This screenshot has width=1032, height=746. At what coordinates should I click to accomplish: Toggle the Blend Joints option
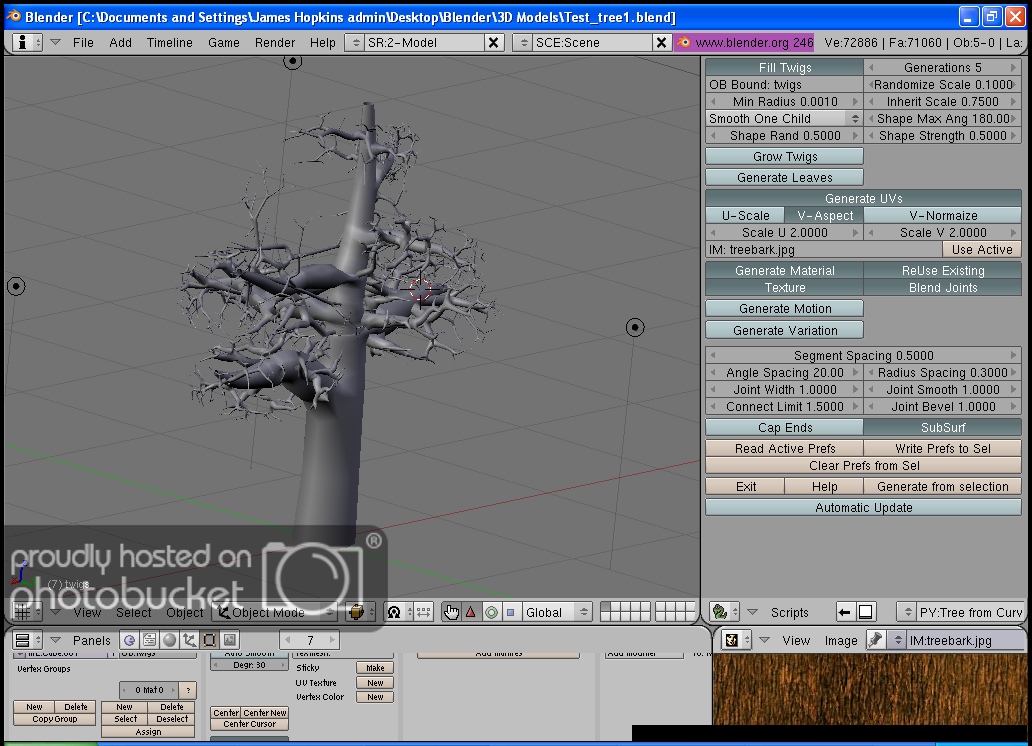pos(942,288)
